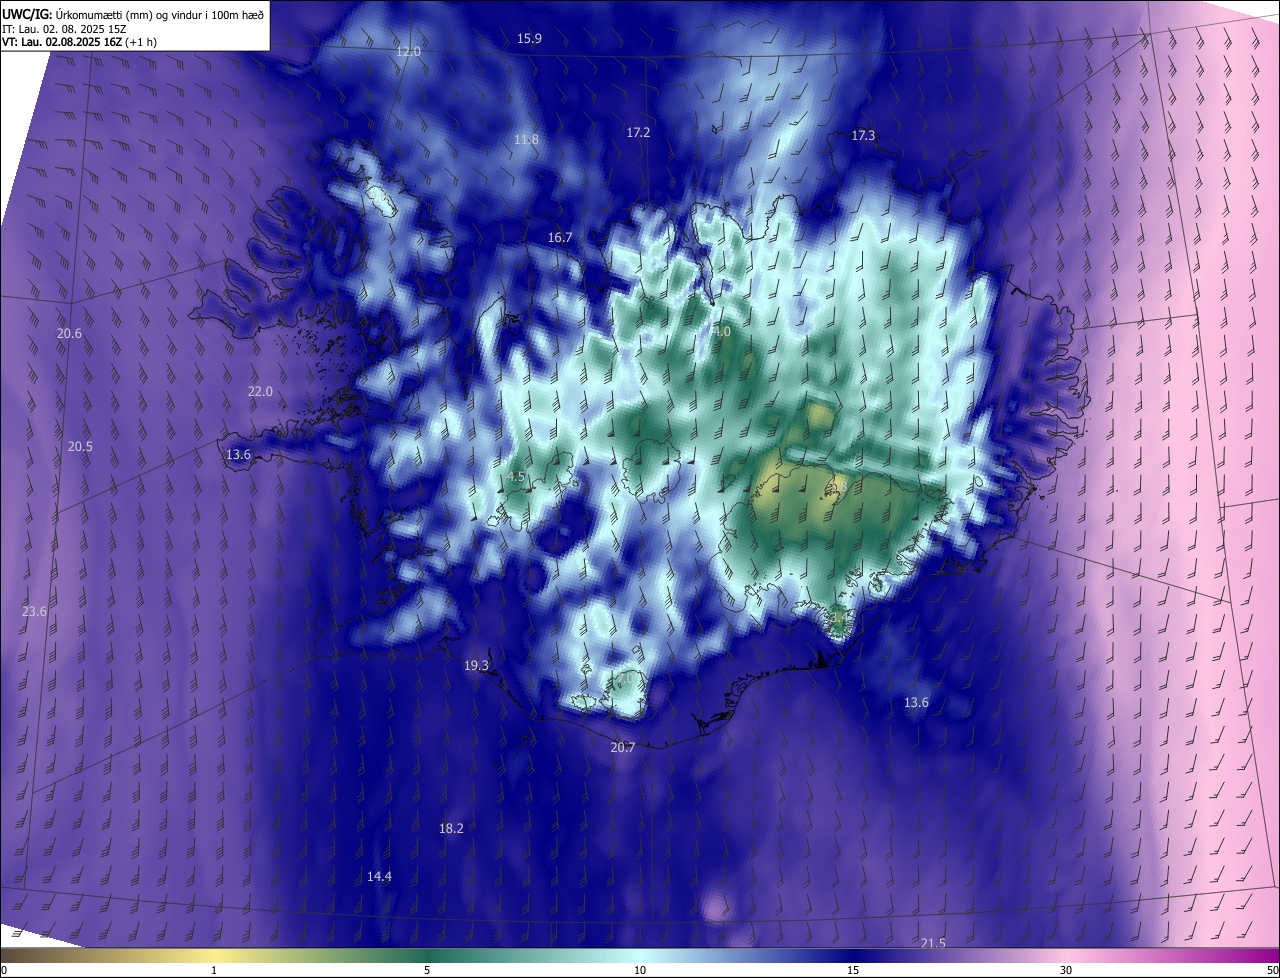The width and height of the screenshot is (1280, 978).
Task: Click the 11.8 wind value label
Action: [526, 139]
